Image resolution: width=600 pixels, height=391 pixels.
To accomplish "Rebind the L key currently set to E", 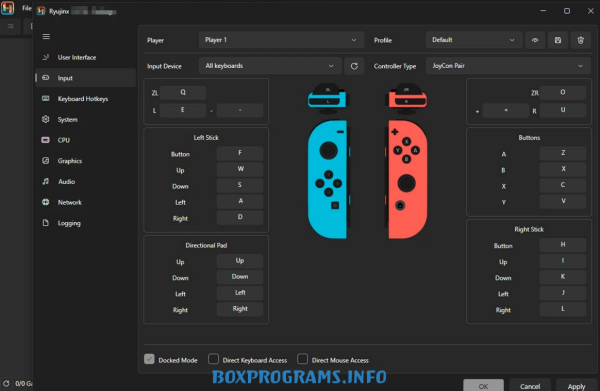I will click(183, 110).
